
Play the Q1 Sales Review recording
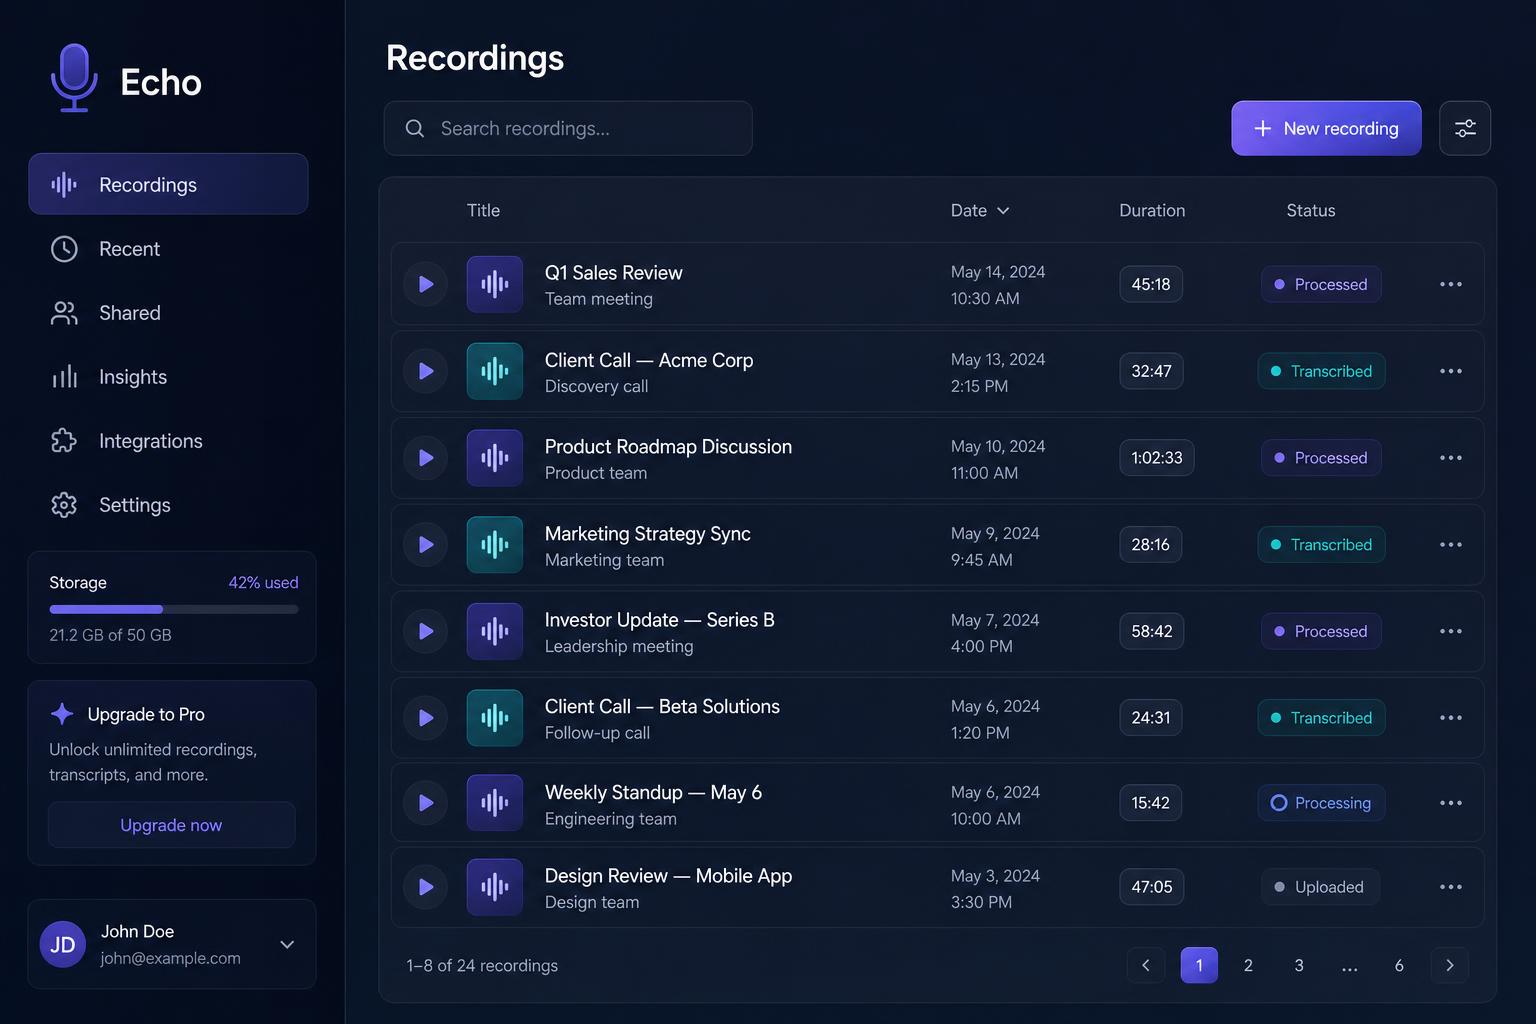coord(425,284)
